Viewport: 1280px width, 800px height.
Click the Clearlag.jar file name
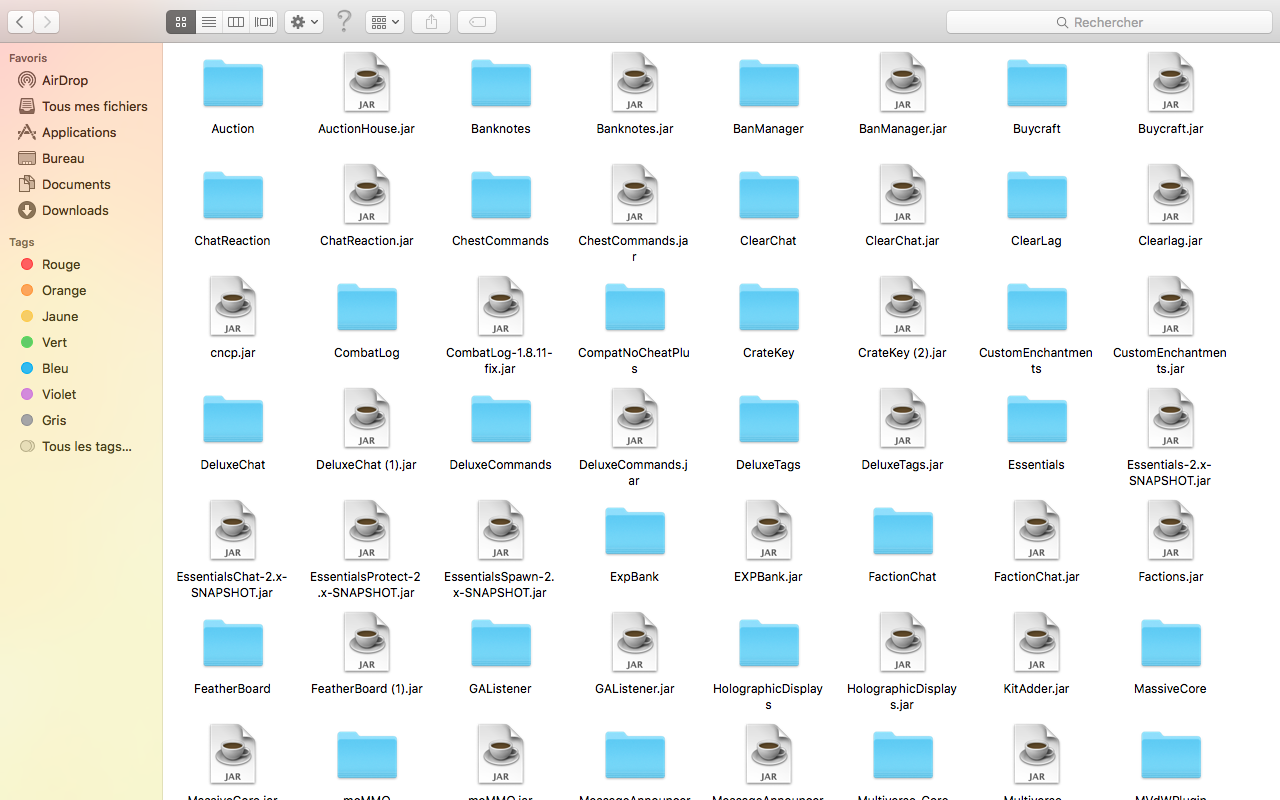1171,241
